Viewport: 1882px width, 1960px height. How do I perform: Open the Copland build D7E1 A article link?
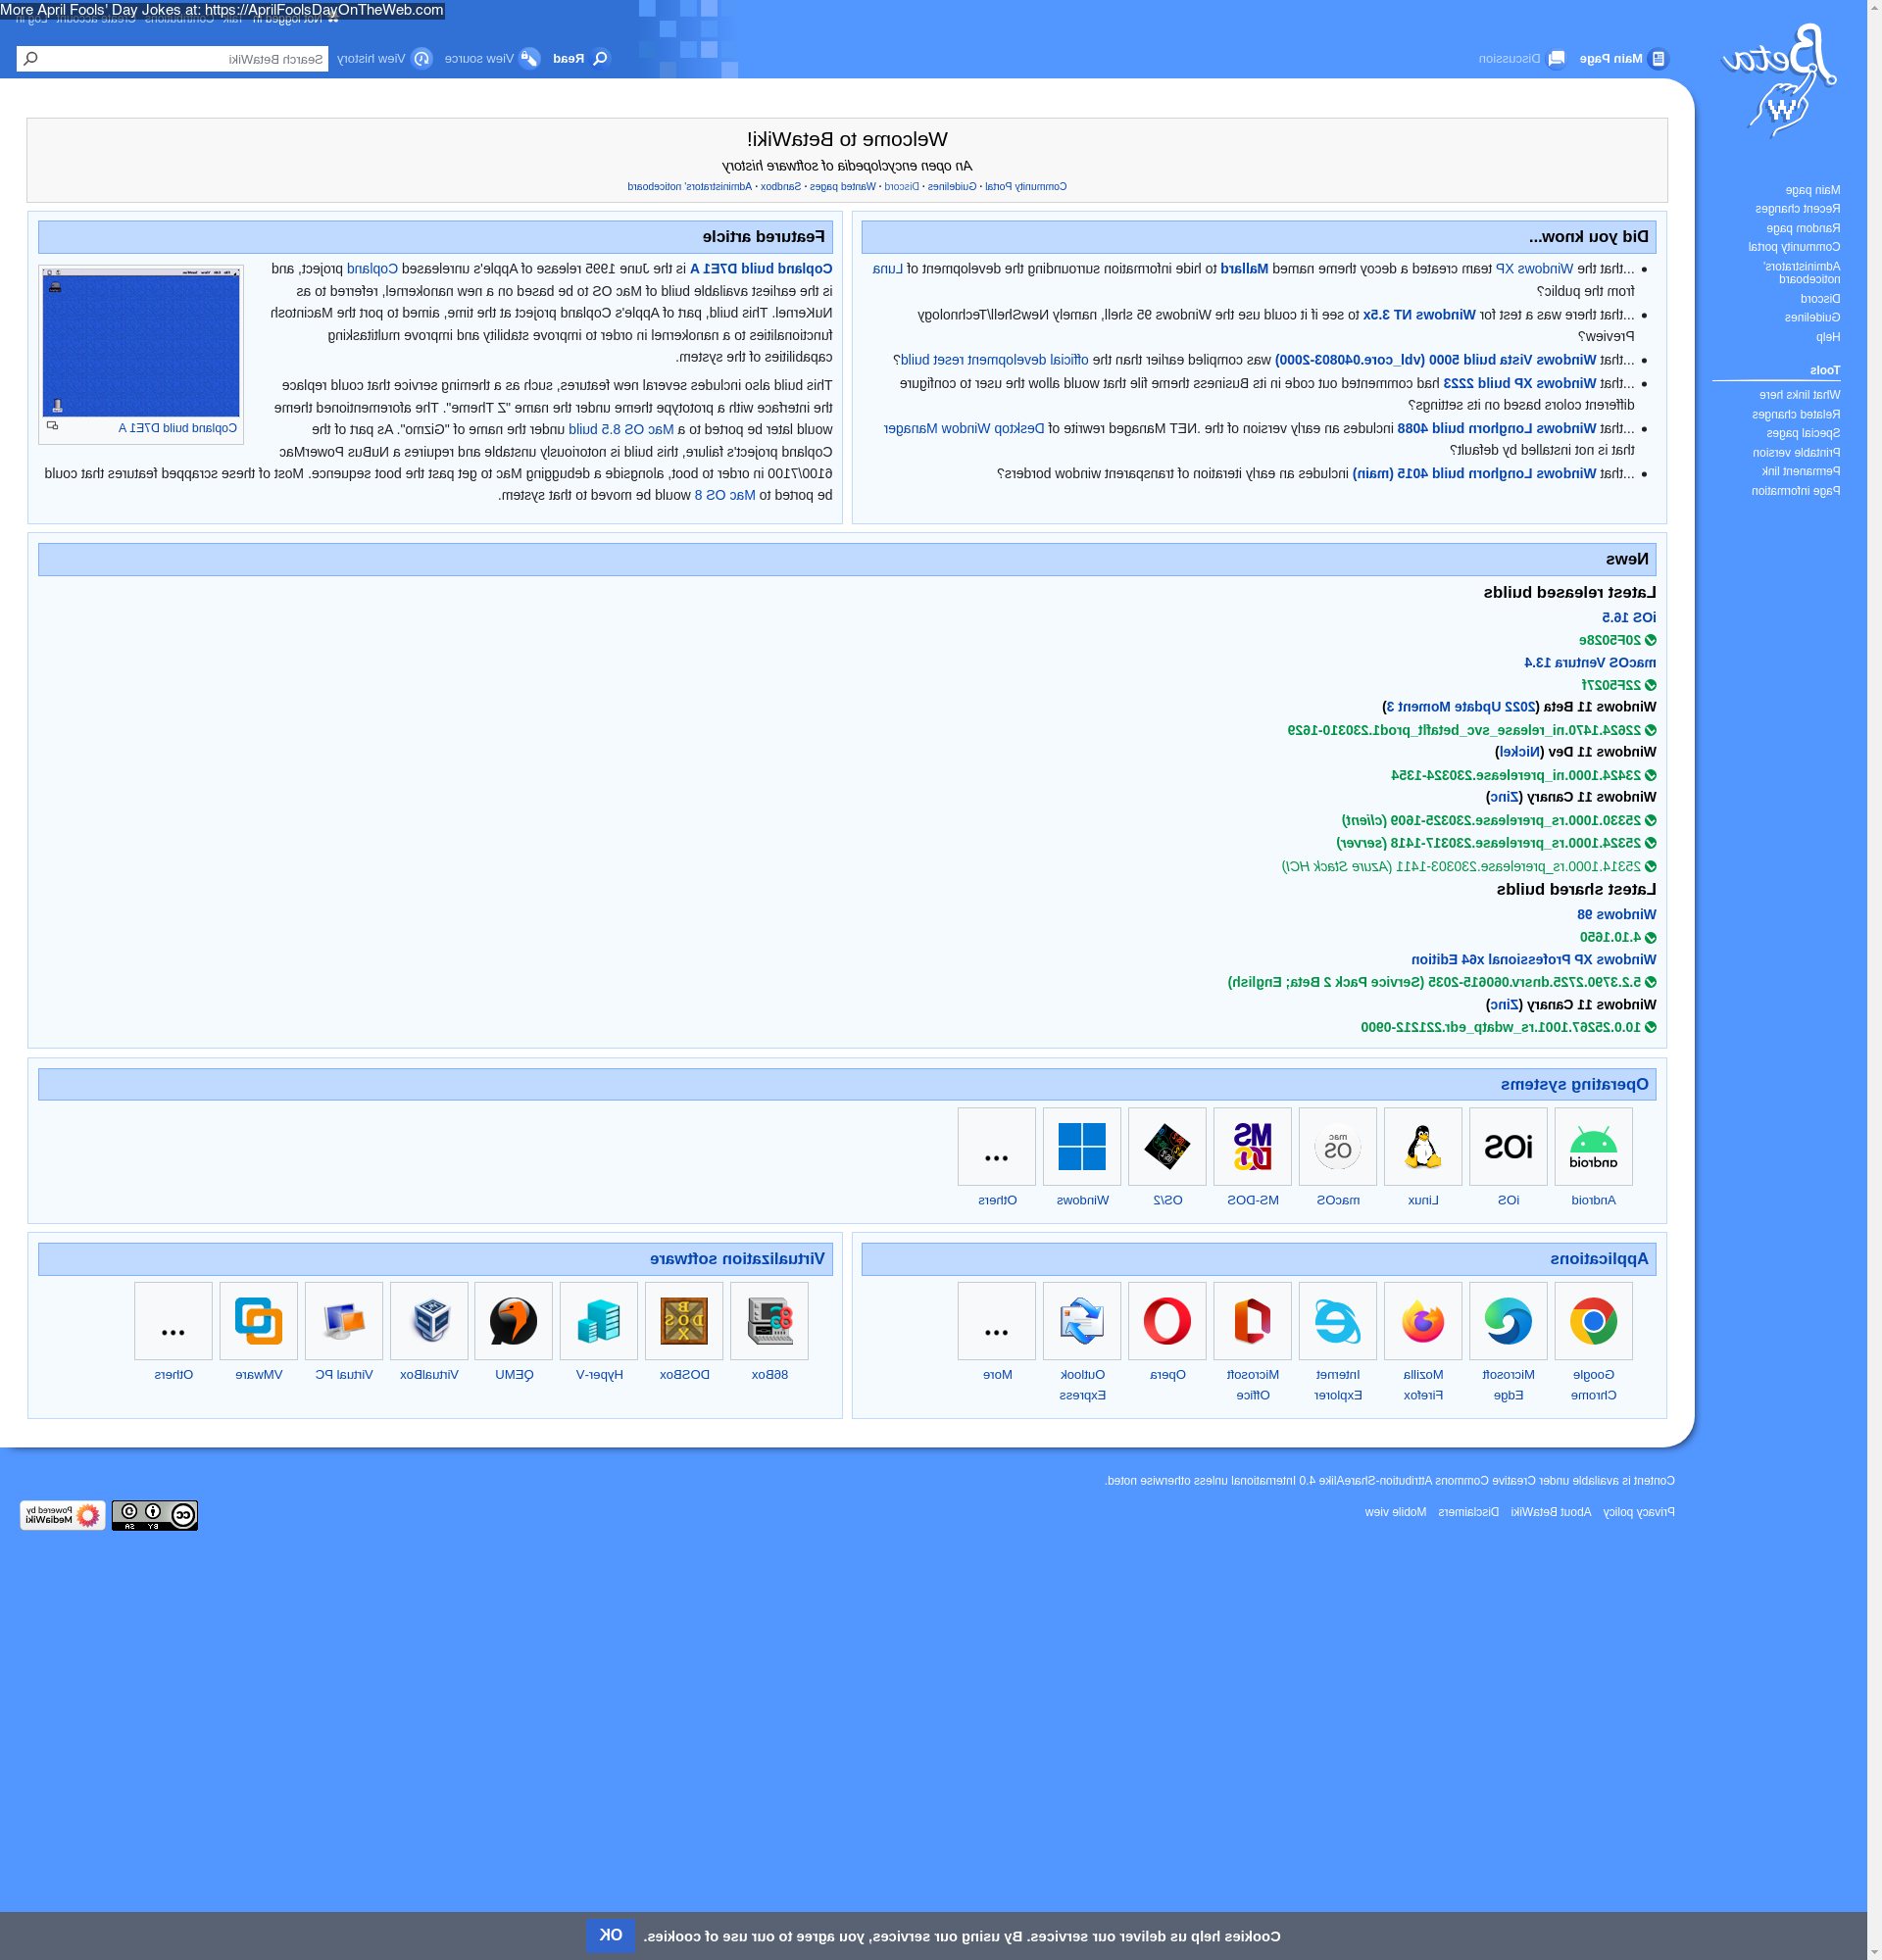pyautogui.click(x=761, y=269)
